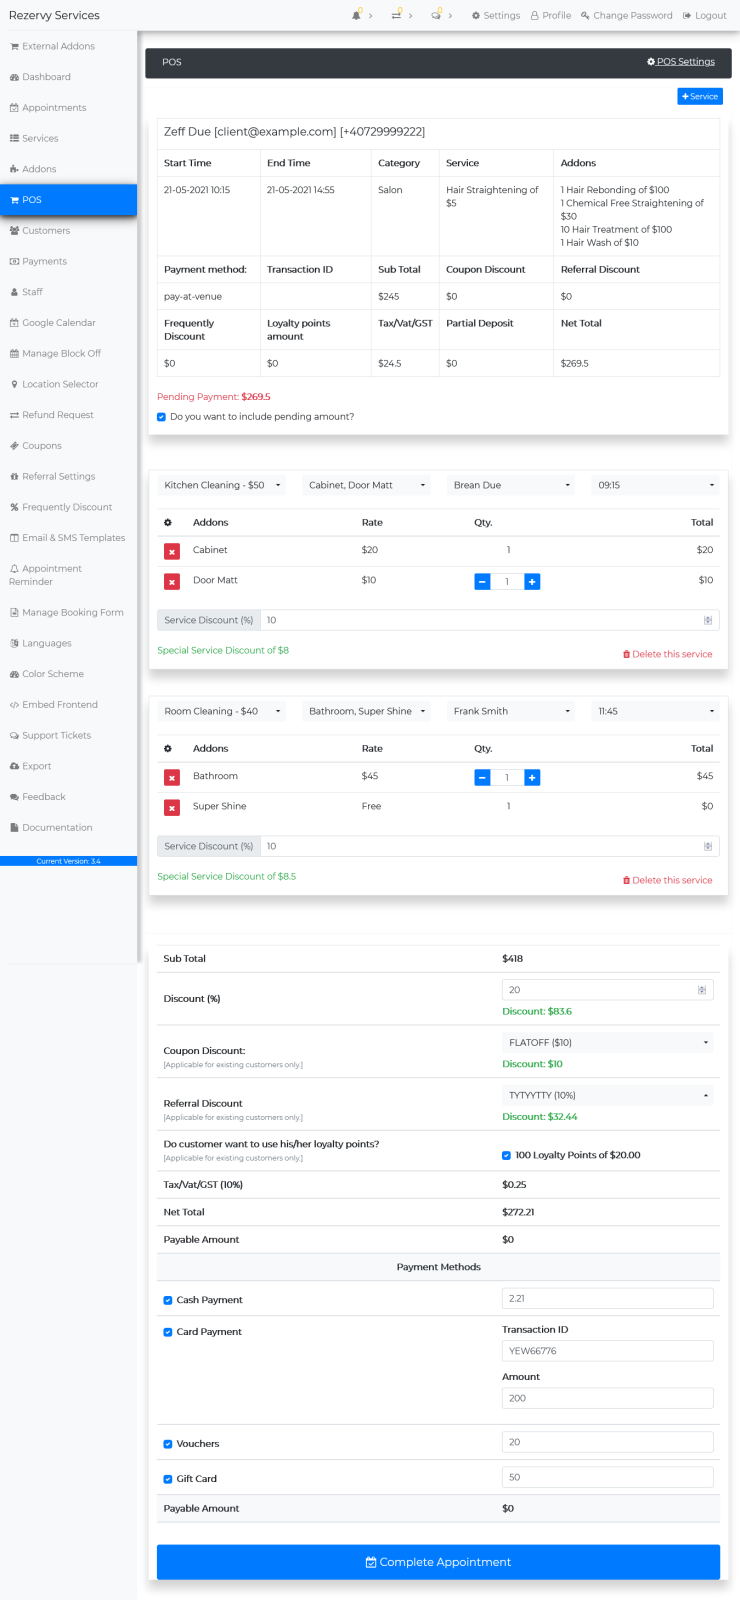740x1600 pixels.
Task: Open the Bathroom, Super Shine addons dropdown
Action: point(367,711)
